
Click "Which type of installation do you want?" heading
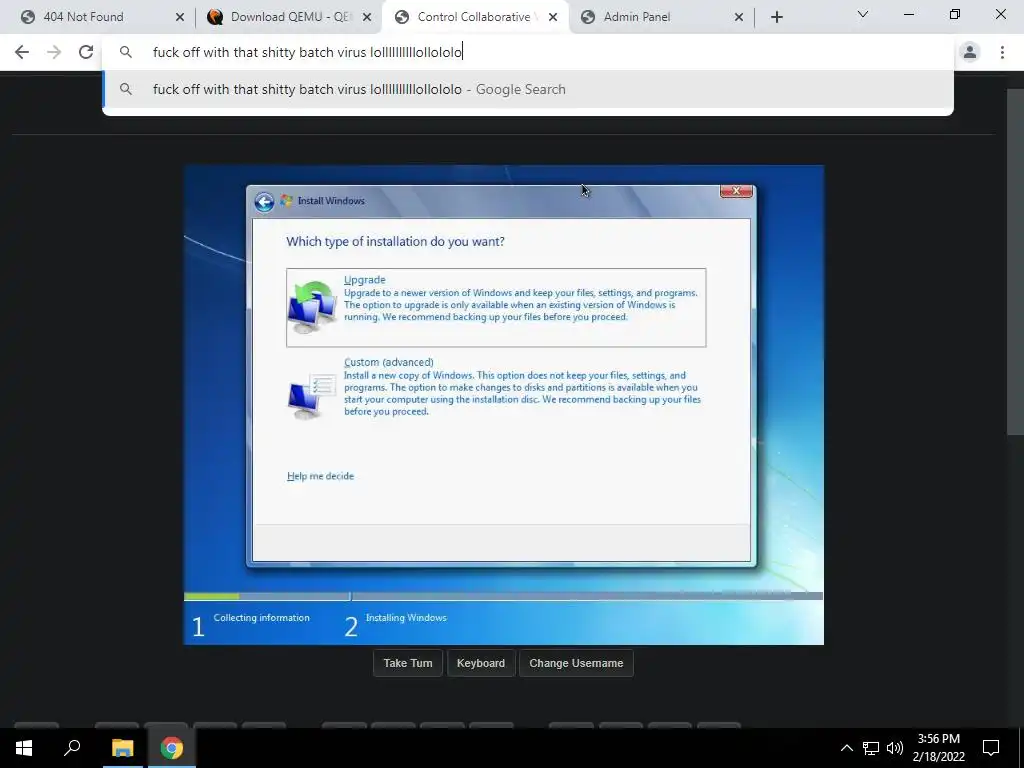[x=395, y=242]
